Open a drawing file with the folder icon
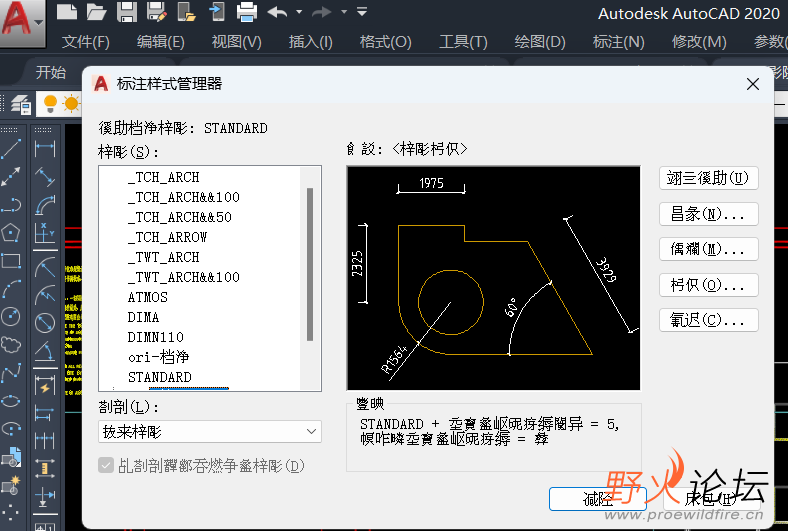788x531 pixels. [x=96, y=12]
